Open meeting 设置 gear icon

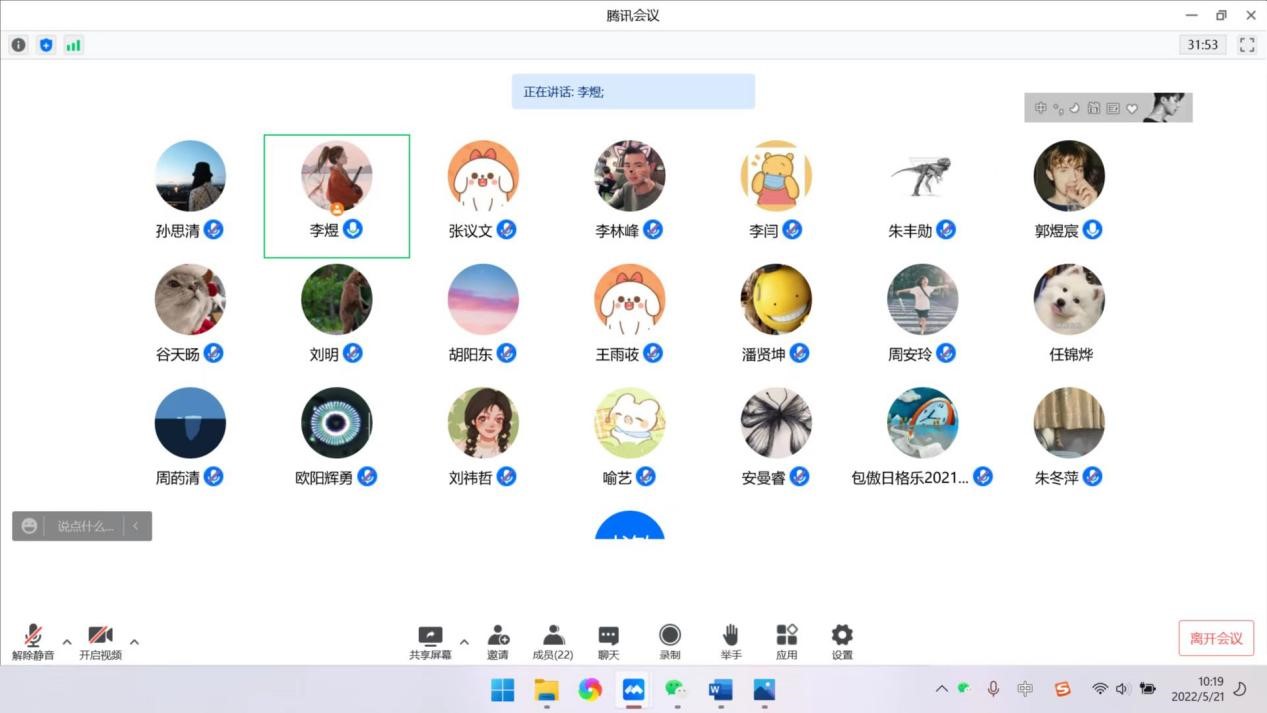(x=842, y=641)
